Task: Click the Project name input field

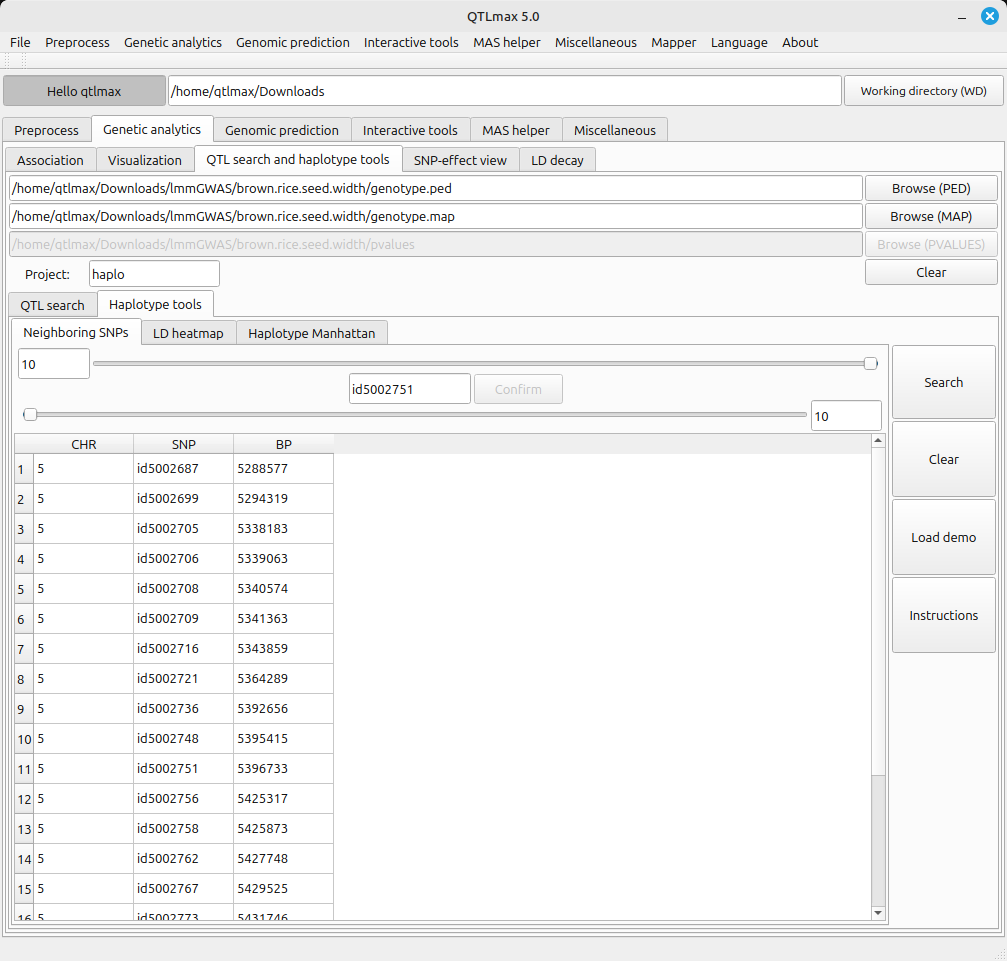Action: tap(153, 274)
